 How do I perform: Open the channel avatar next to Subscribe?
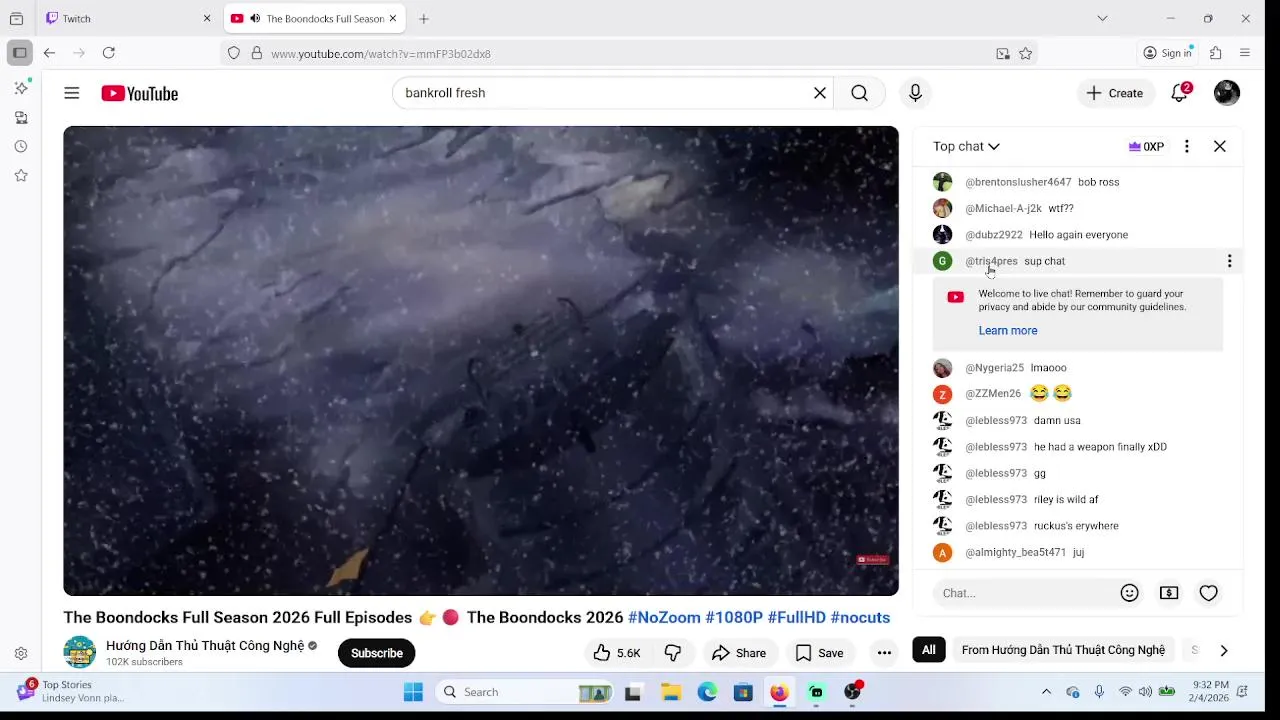tap(80, 652)
